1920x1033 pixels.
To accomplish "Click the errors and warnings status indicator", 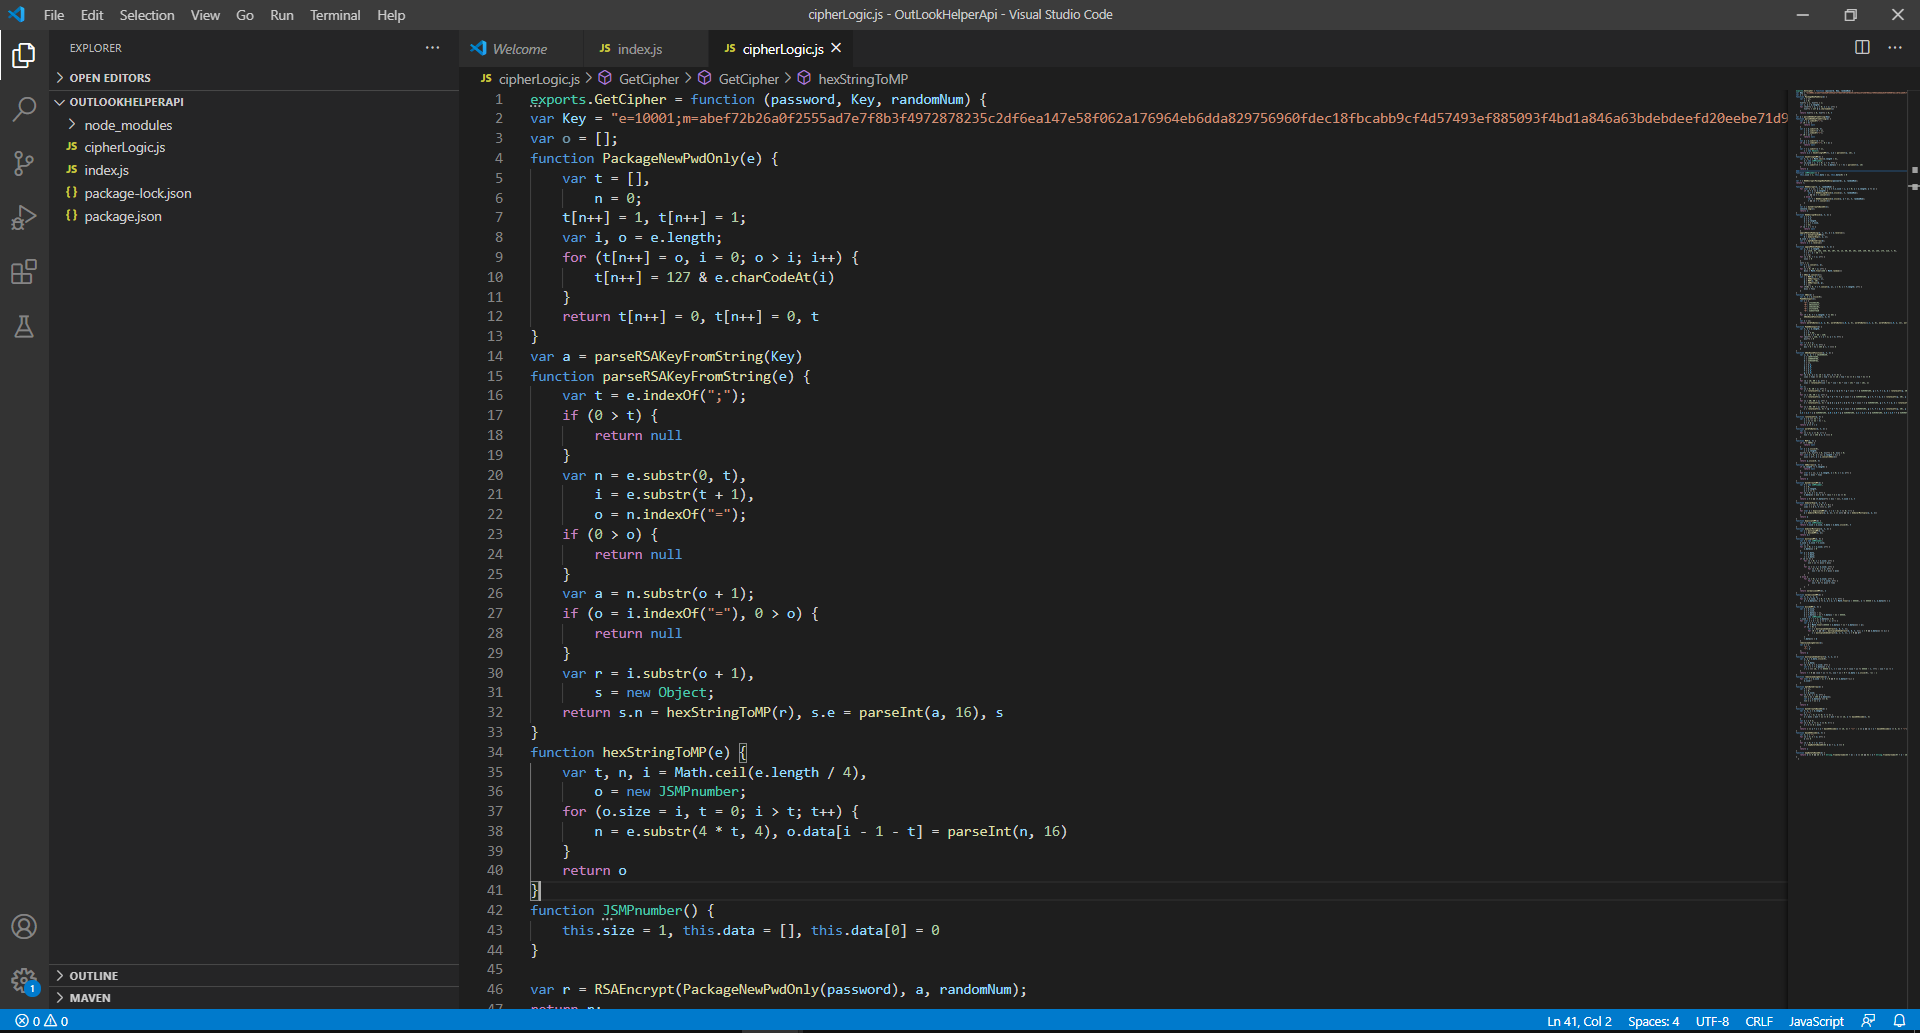I will [42, 1021].
